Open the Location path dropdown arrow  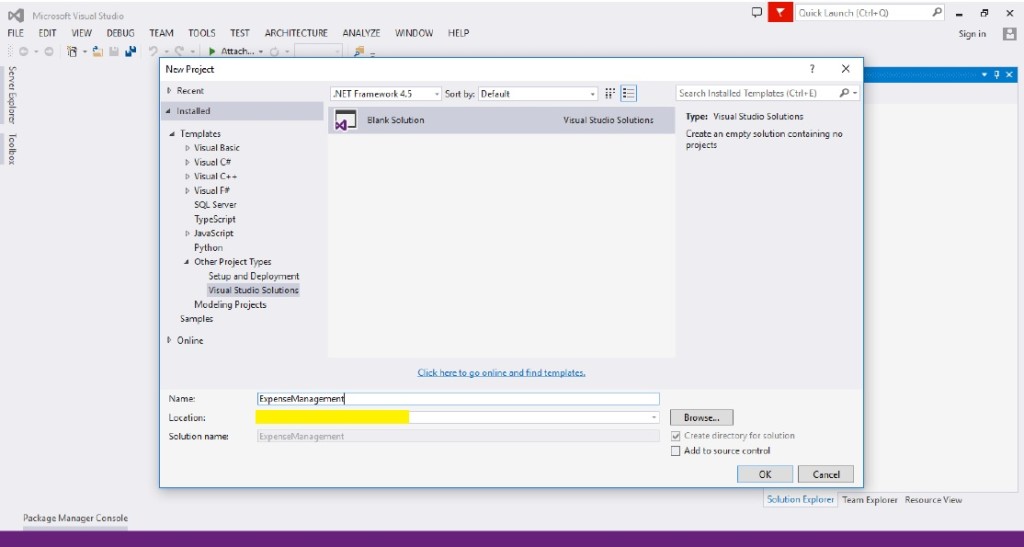click(653, 418)
